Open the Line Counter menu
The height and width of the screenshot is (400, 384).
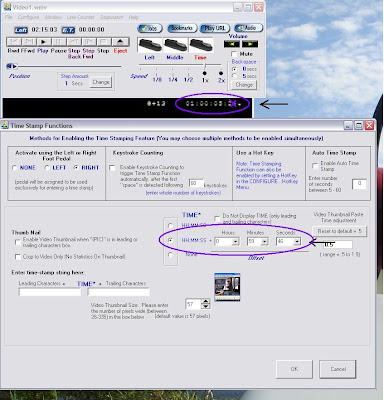[x=81, y=17]
